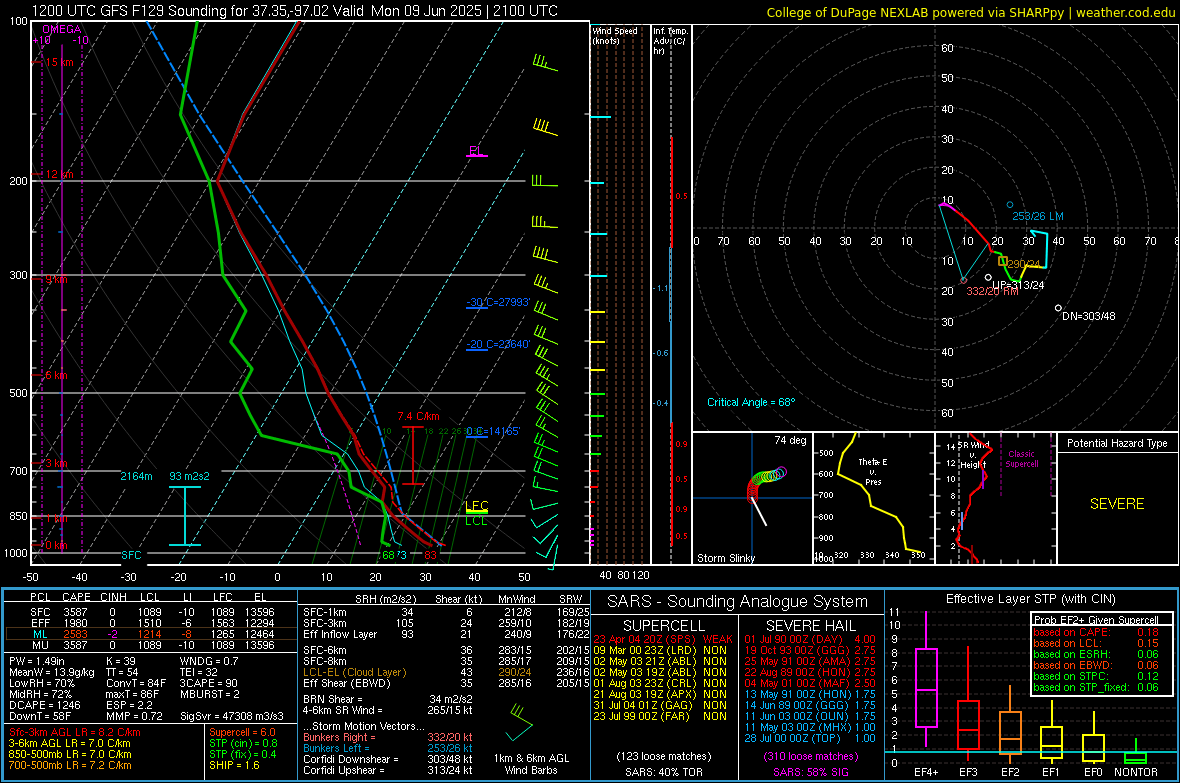
Task: Click the SARS - Sounding Analogue System heading
Action: coord(738,602)
